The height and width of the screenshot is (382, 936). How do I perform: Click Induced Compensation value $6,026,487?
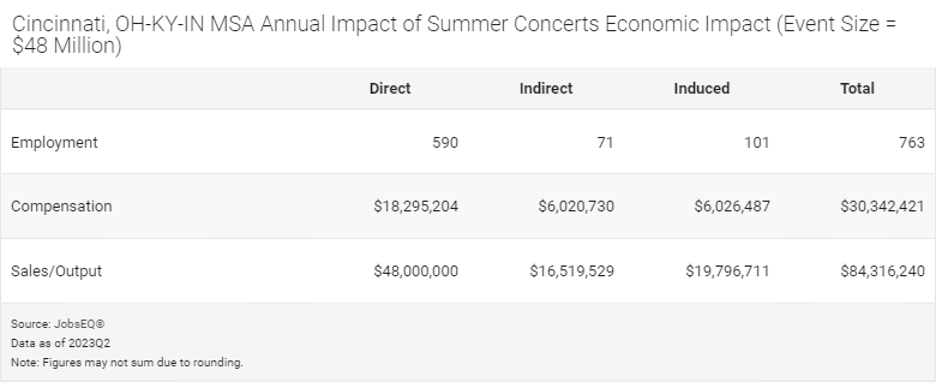(732, 207)
